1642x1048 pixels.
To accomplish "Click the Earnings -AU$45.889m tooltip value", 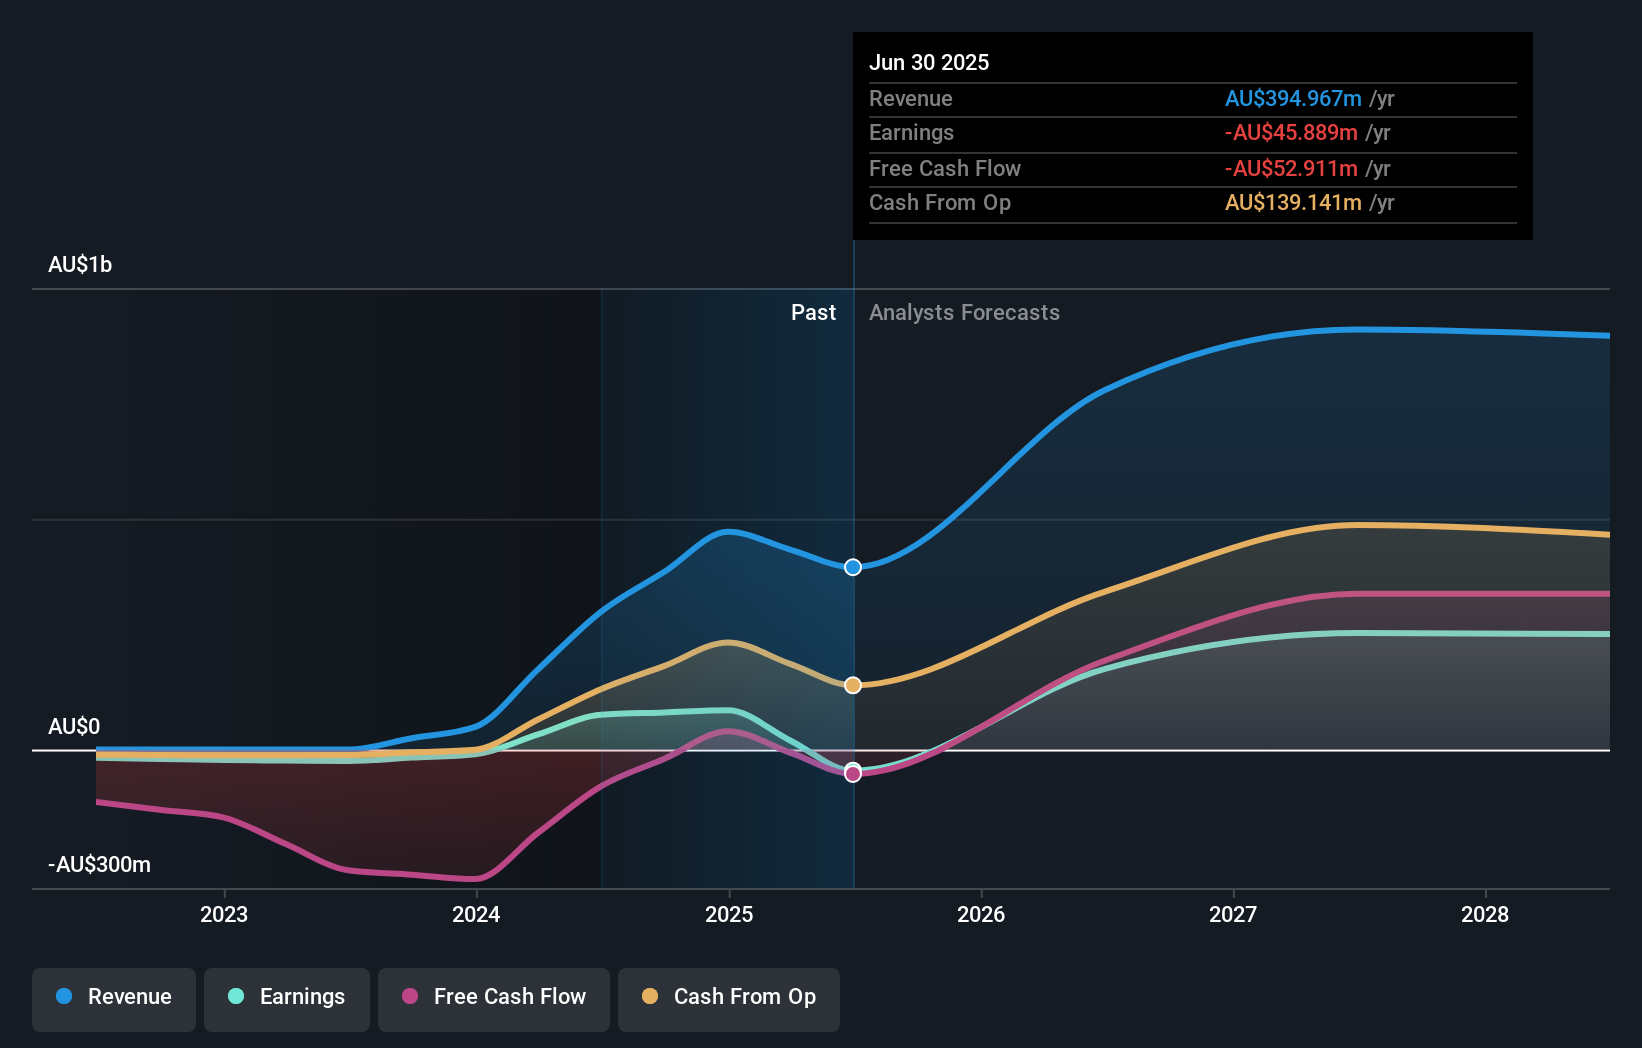I will 1290,132.
